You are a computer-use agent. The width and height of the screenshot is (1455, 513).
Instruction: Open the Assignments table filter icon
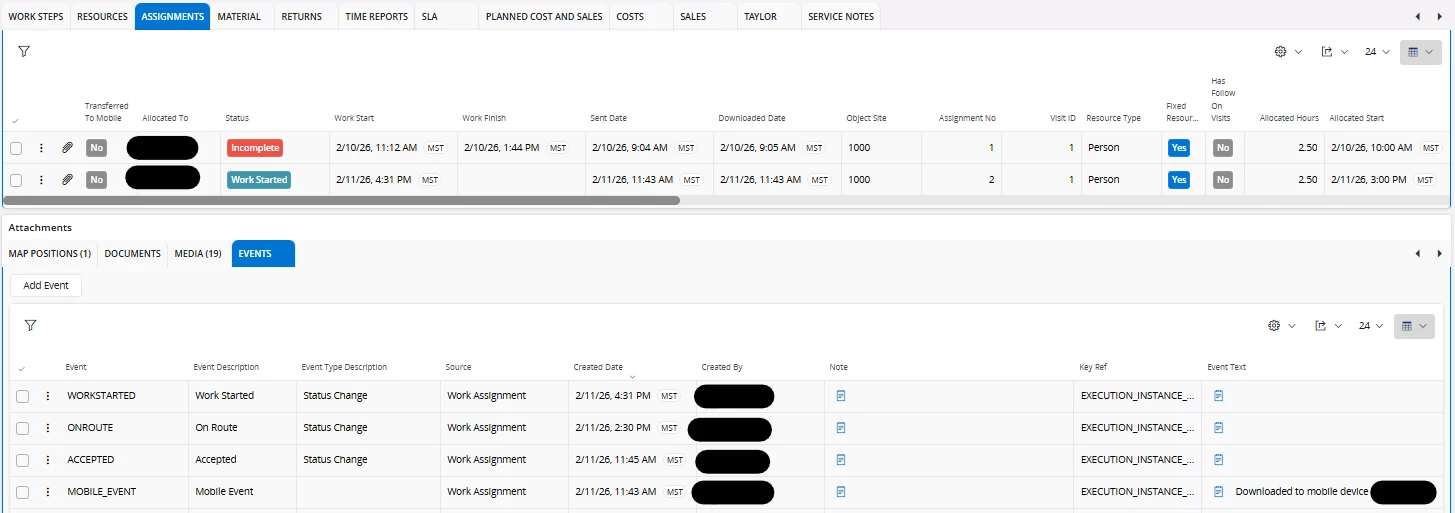pos(24,51)
